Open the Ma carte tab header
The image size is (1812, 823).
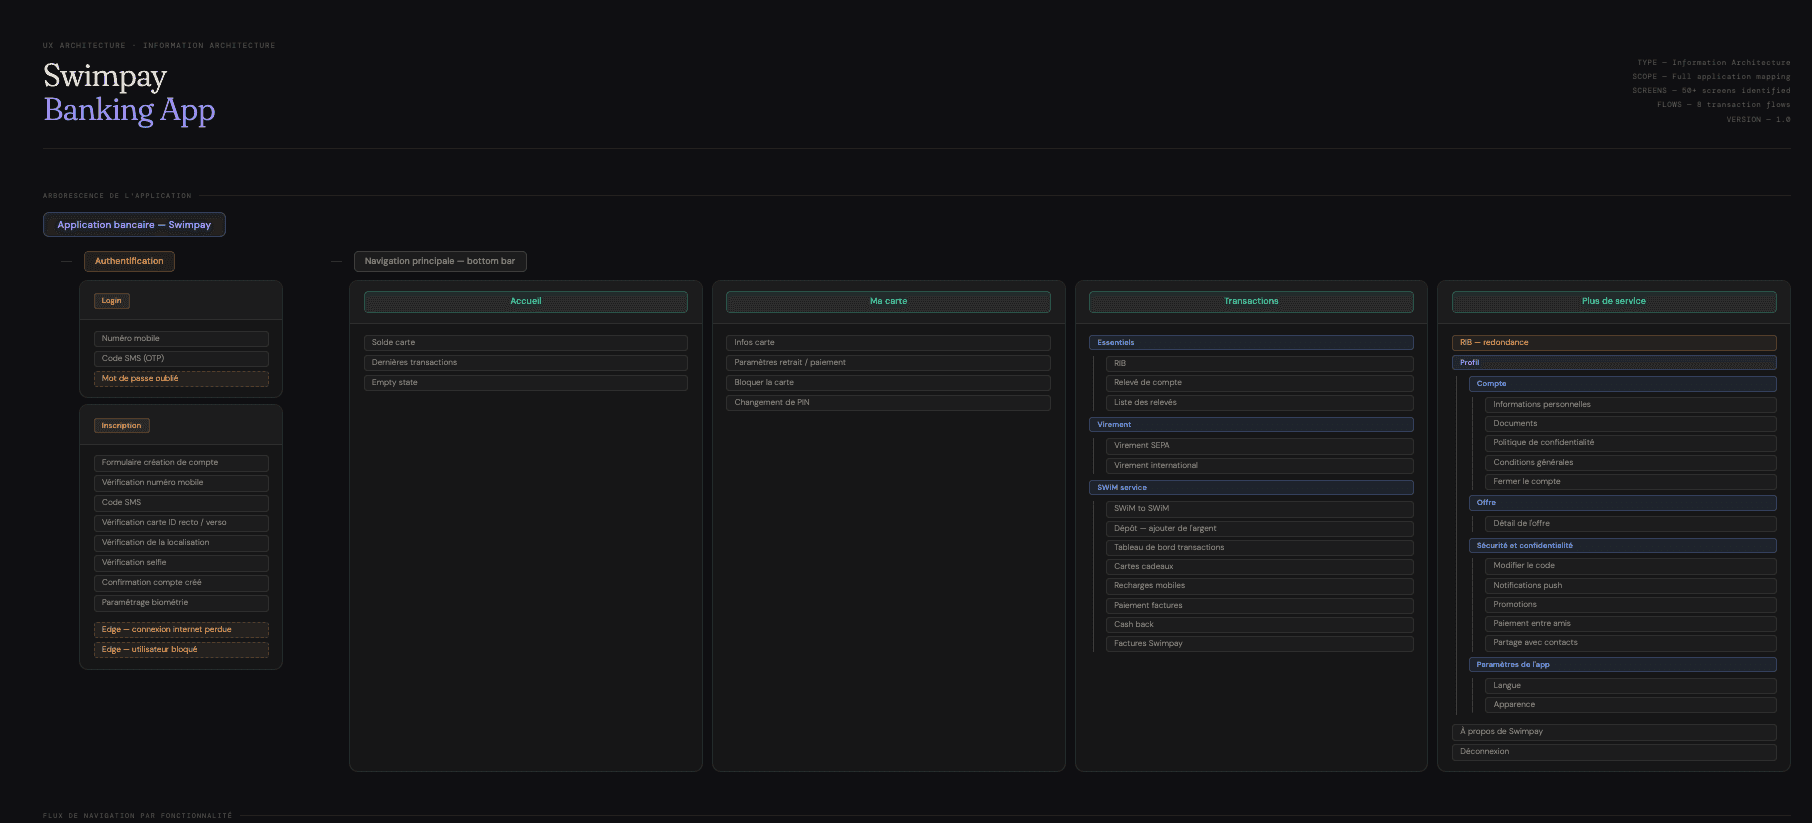(888, 301)
